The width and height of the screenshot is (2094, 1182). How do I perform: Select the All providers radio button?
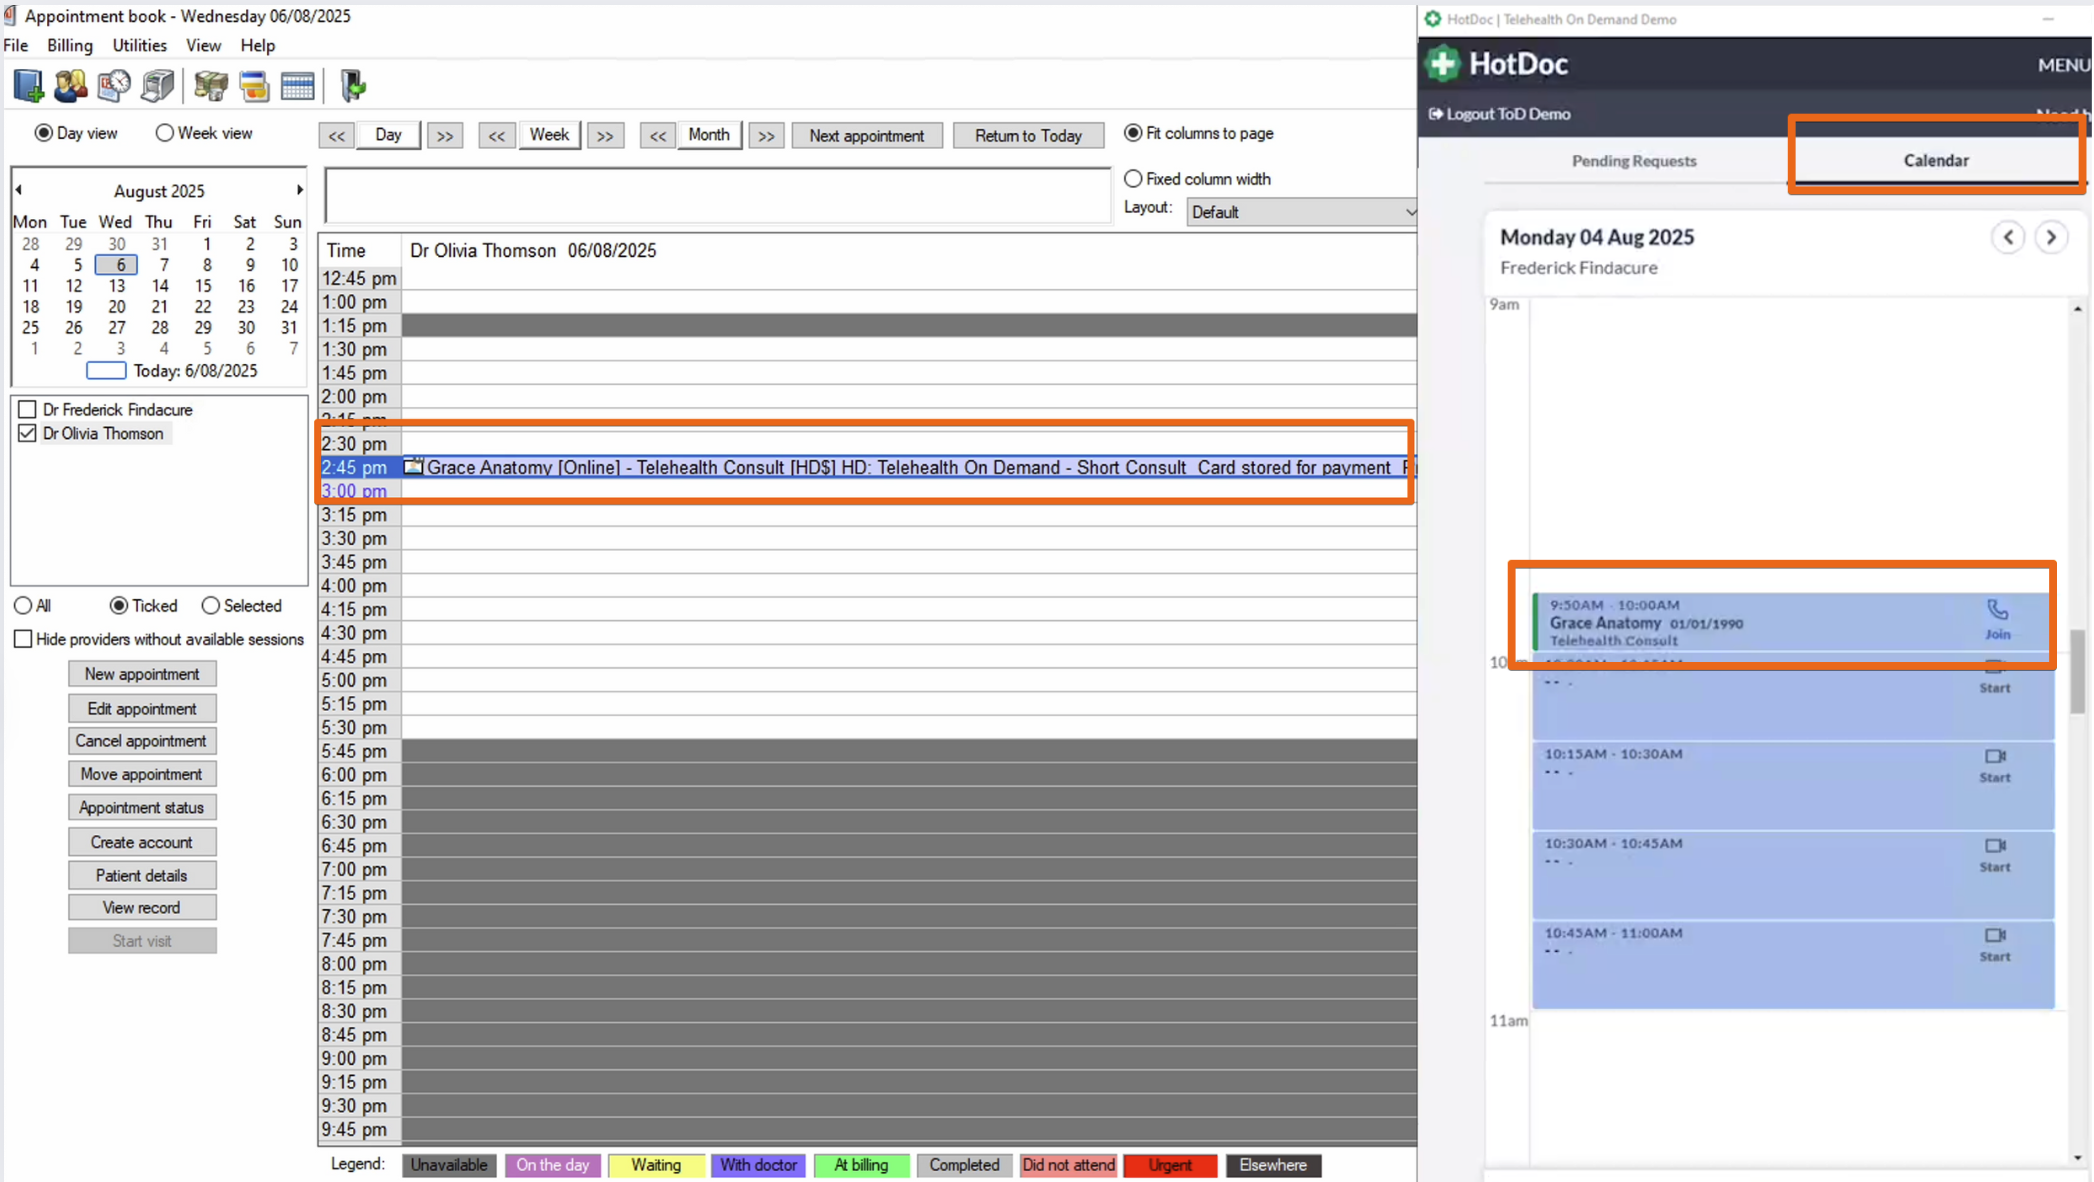click(23, 606)
